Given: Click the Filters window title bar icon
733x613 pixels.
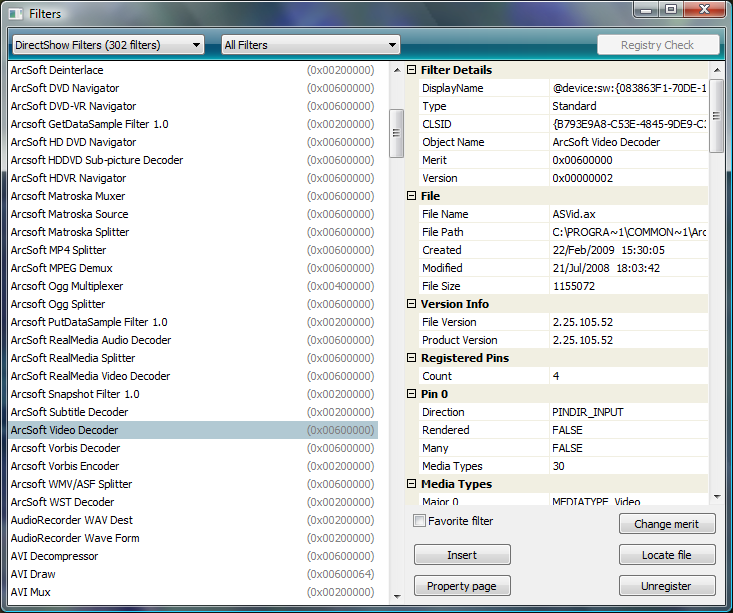Looking at the screenshot, I should (15, 13).
